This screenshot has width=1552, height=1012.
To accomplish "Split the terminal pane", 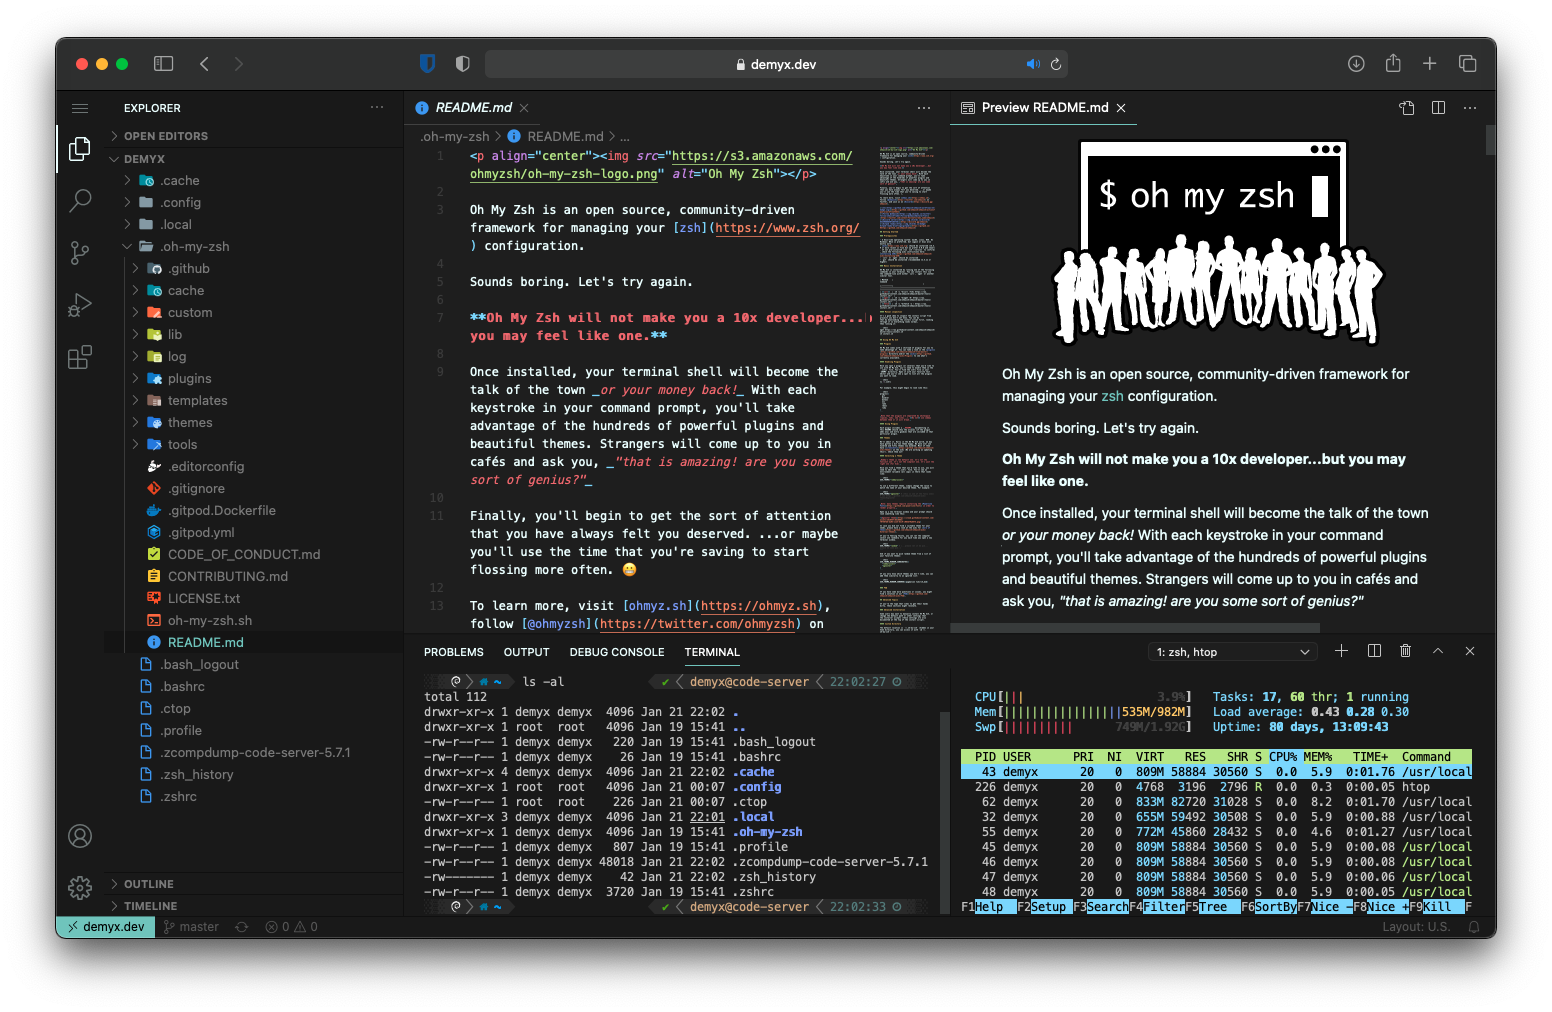I will click(1374, 651).
